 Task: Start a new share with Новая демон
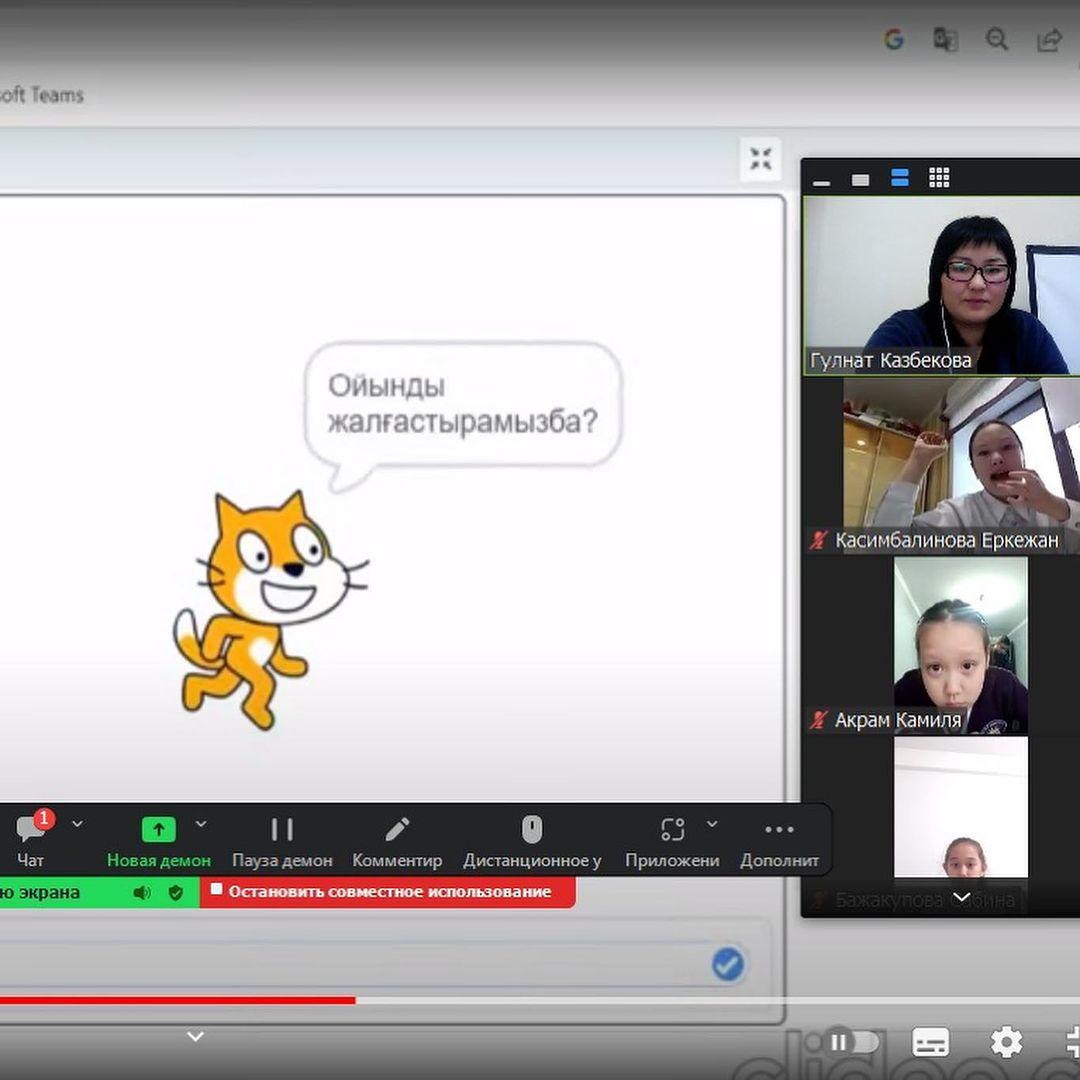coord(158,840)
